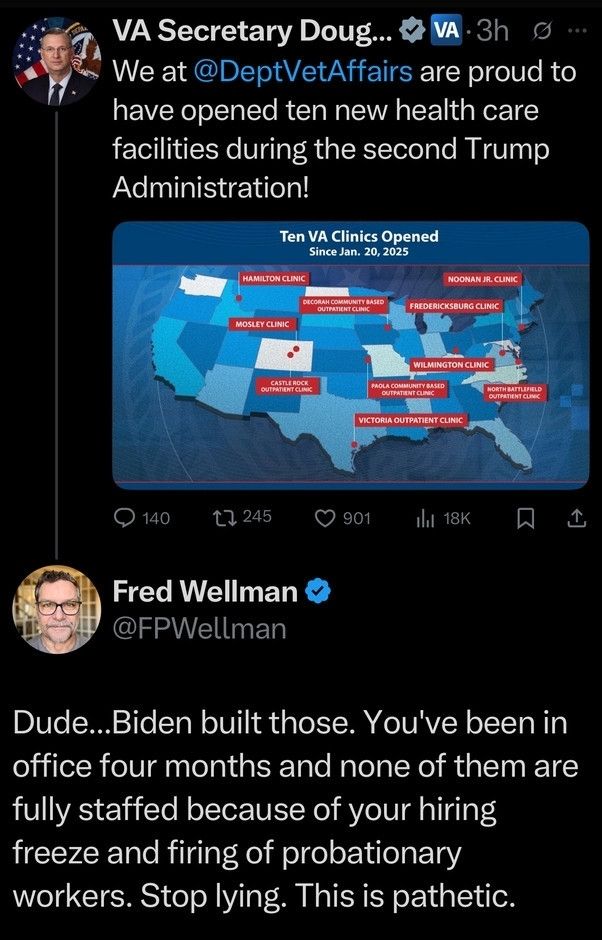Repost the VA Secretary tweet
The image size is (602, 940).
[x=227, y=517]
